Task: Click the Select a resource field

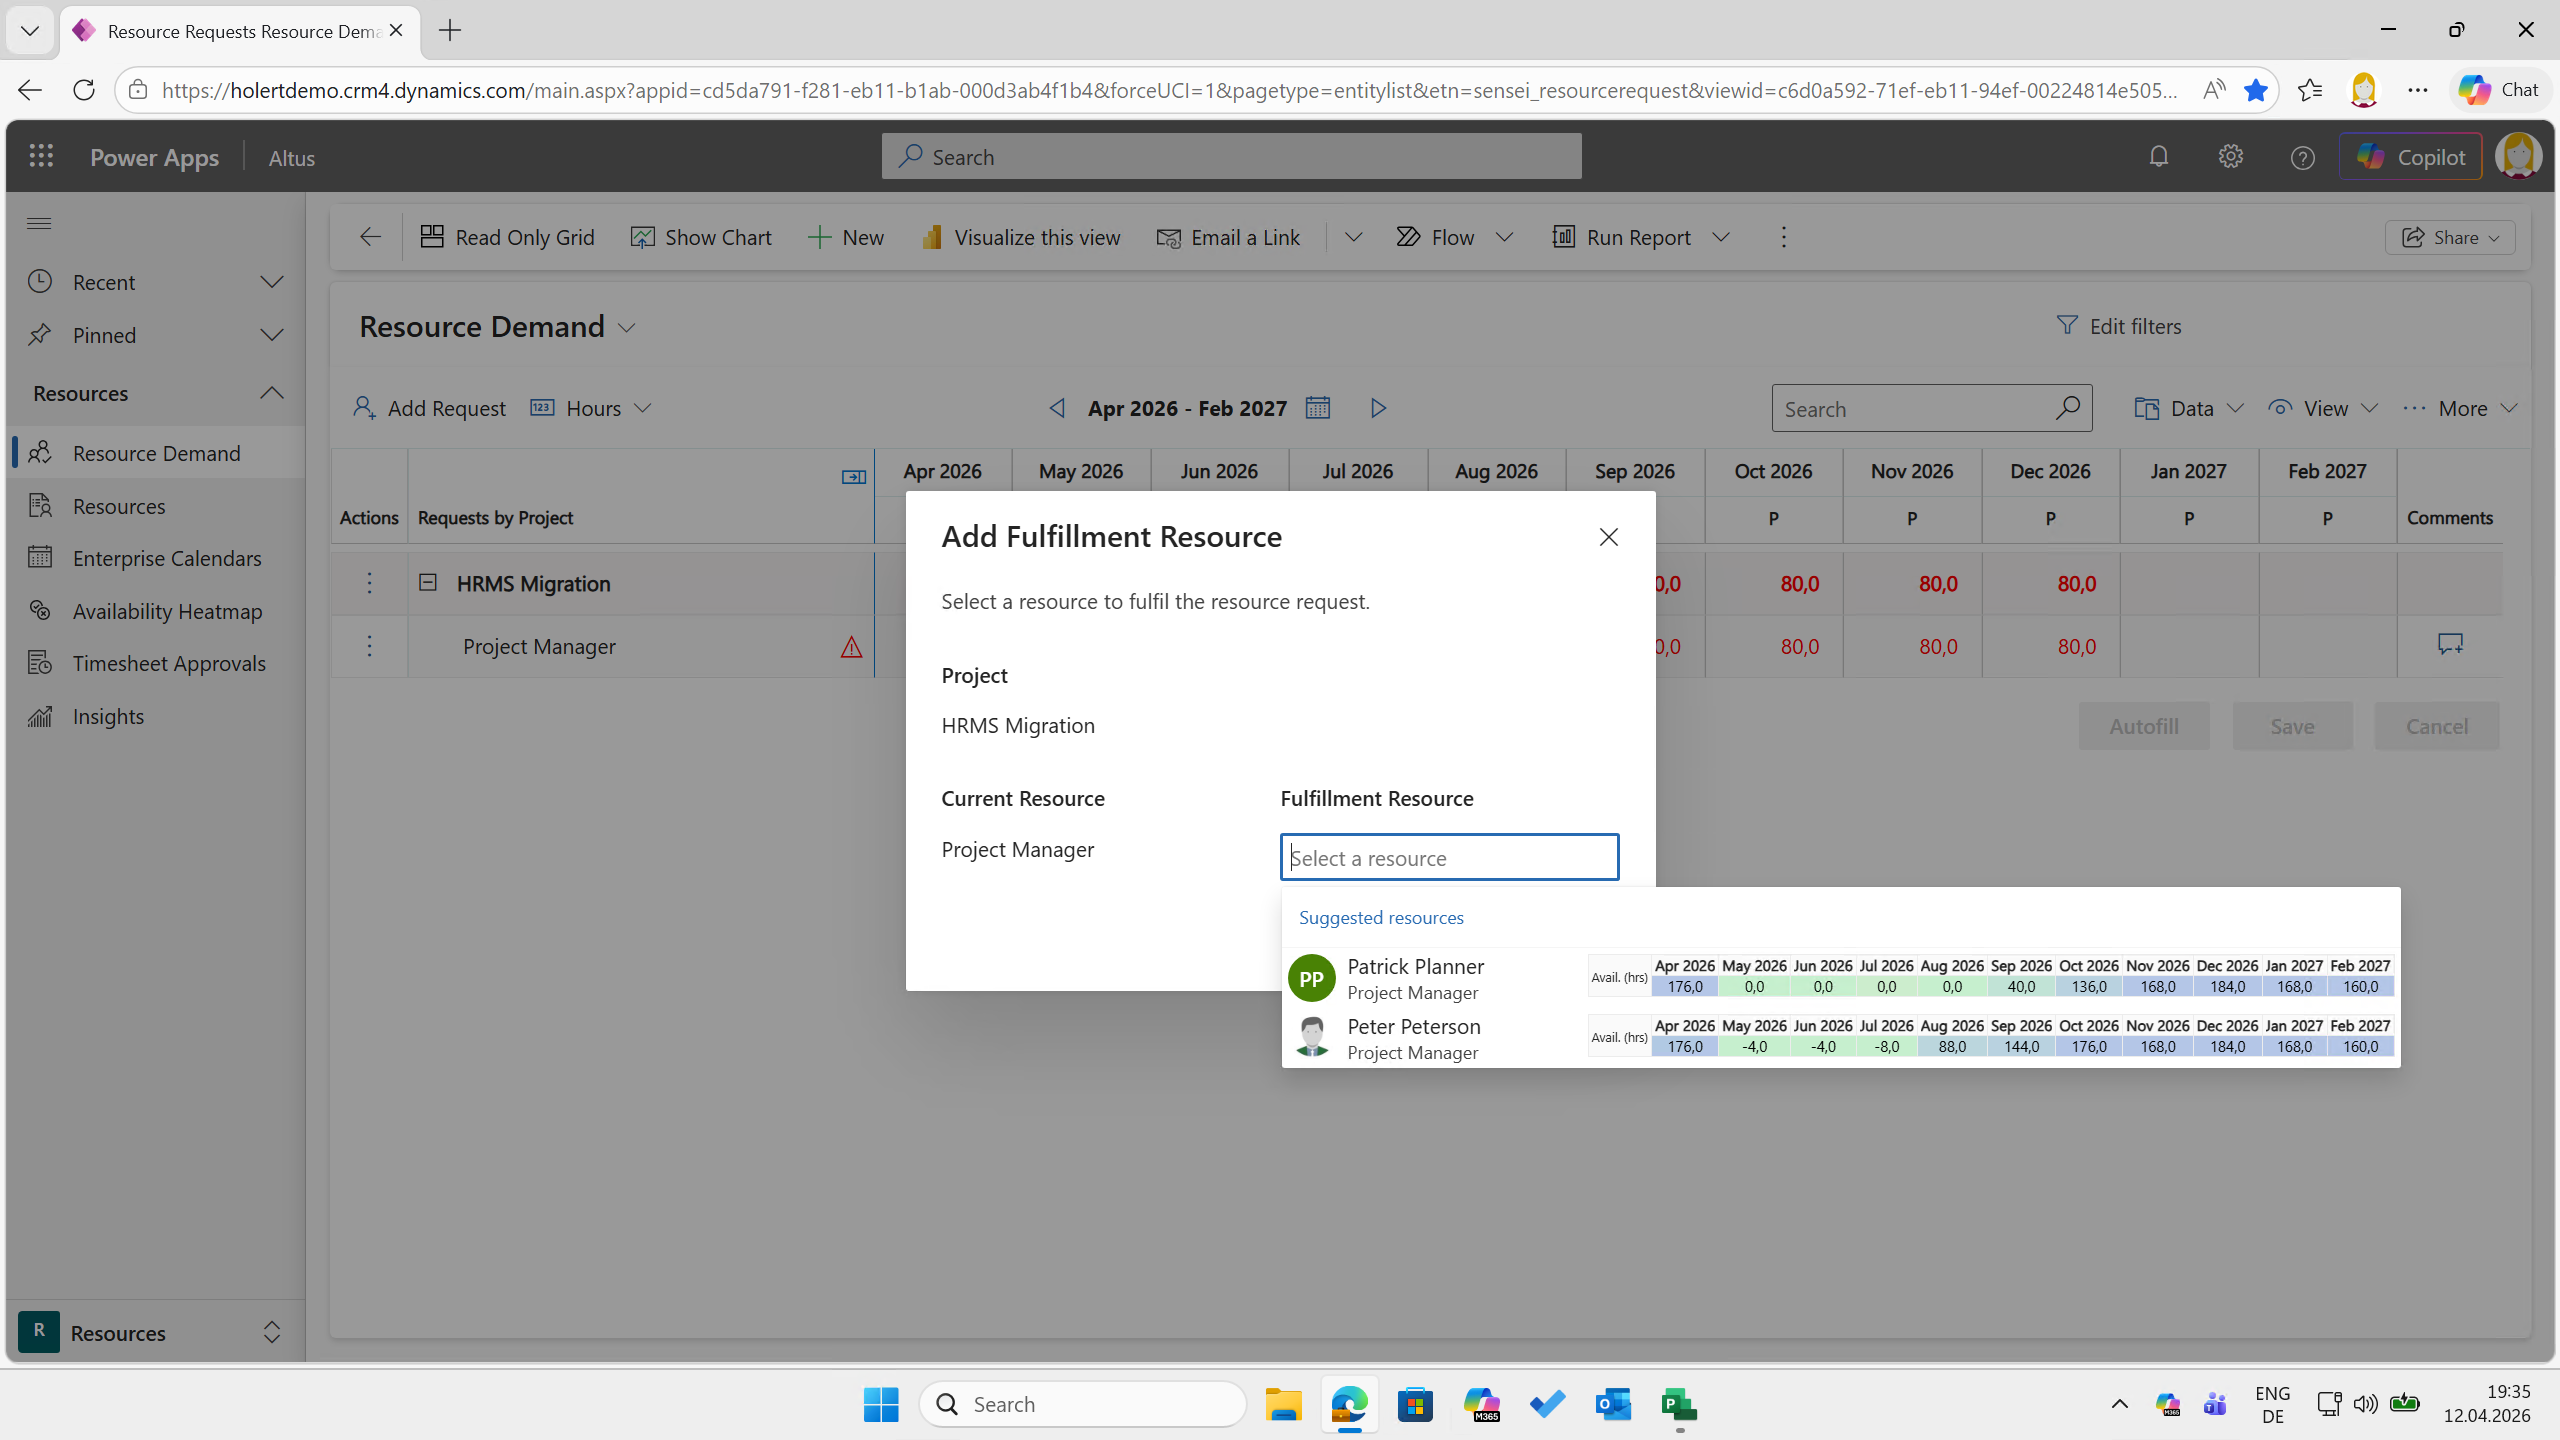Action: (x=1449, y=857)
